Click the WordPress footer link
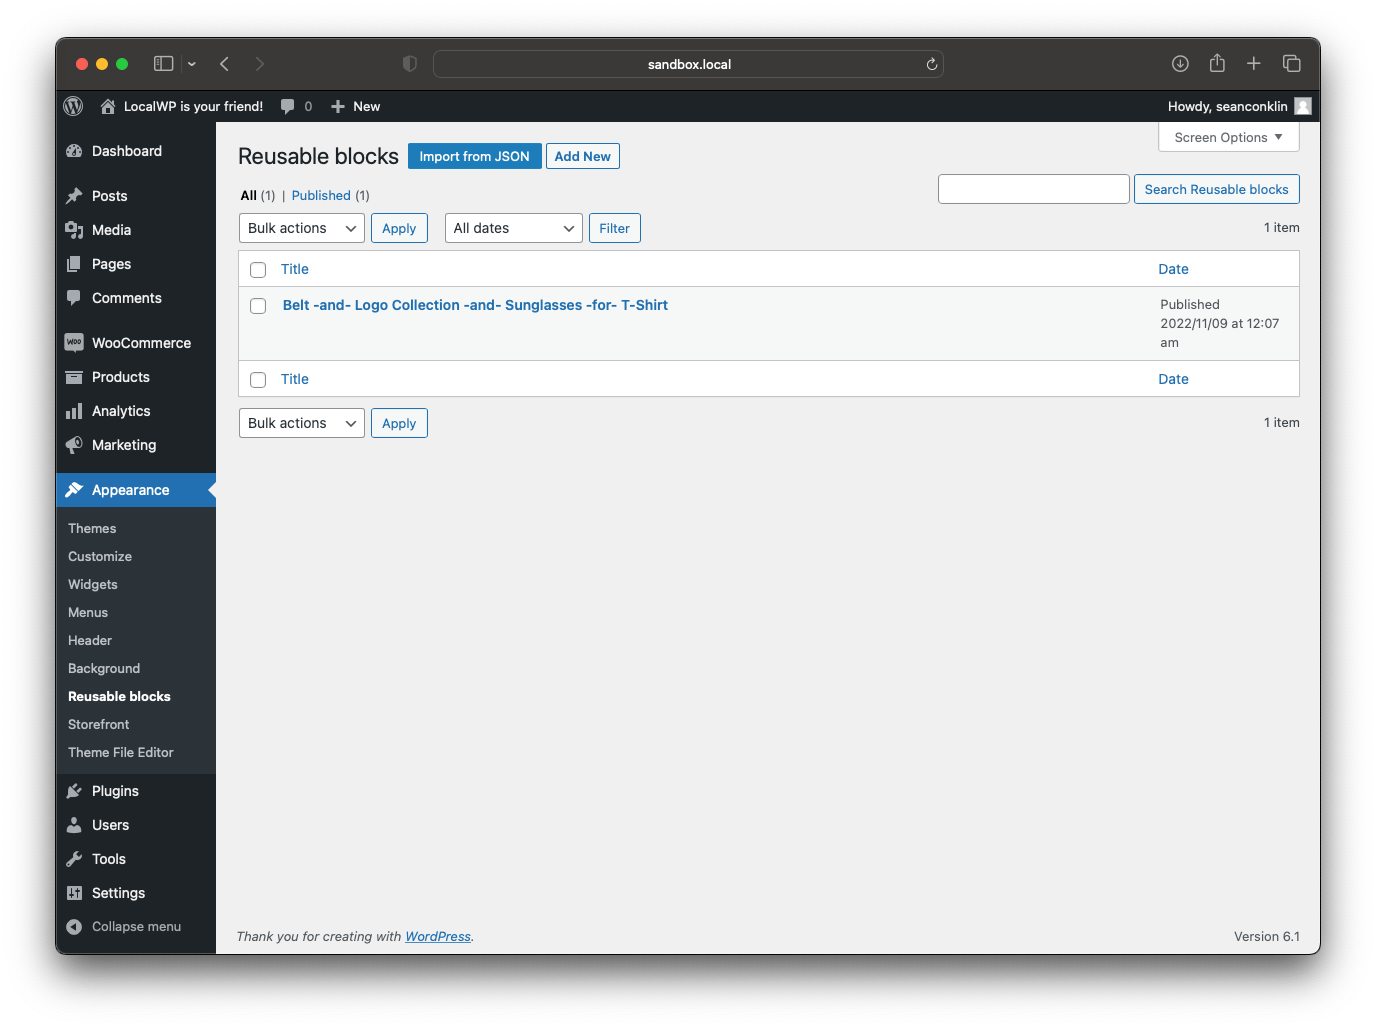This screenshot has height=1028, width=1376. (x=438, y=937)
